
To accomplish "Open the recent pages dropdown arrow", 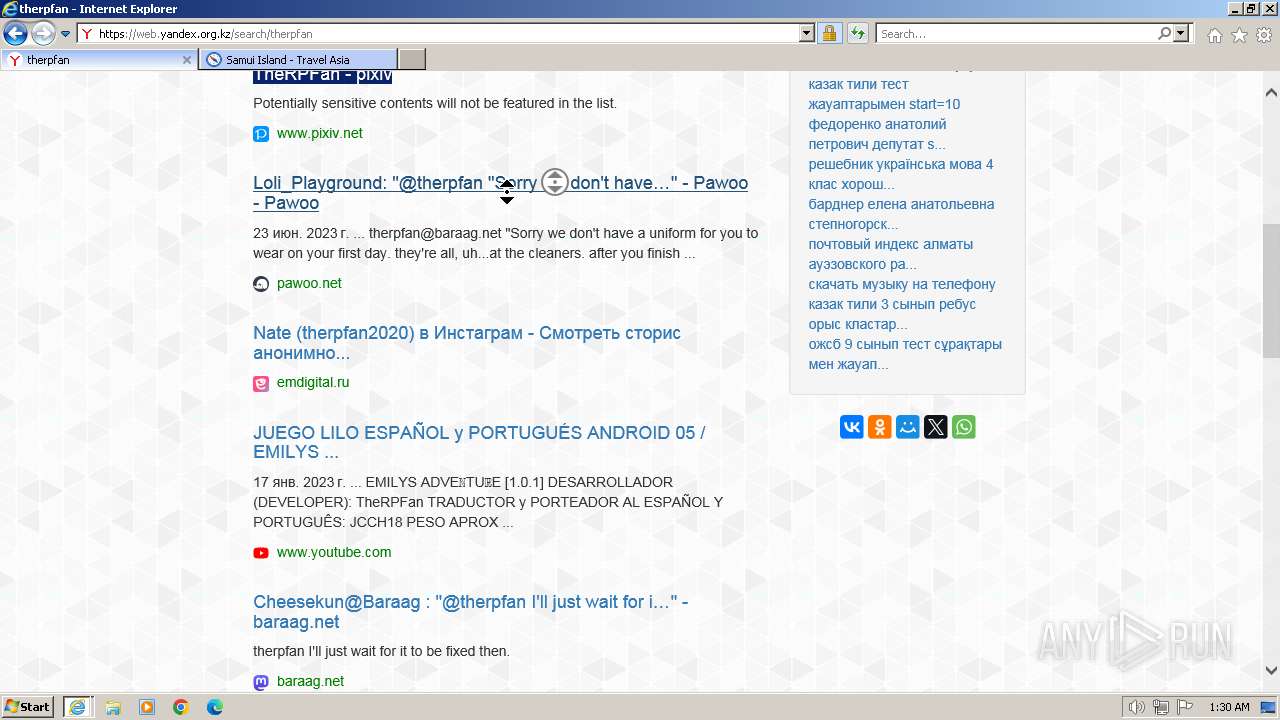I will coord(66,34).
